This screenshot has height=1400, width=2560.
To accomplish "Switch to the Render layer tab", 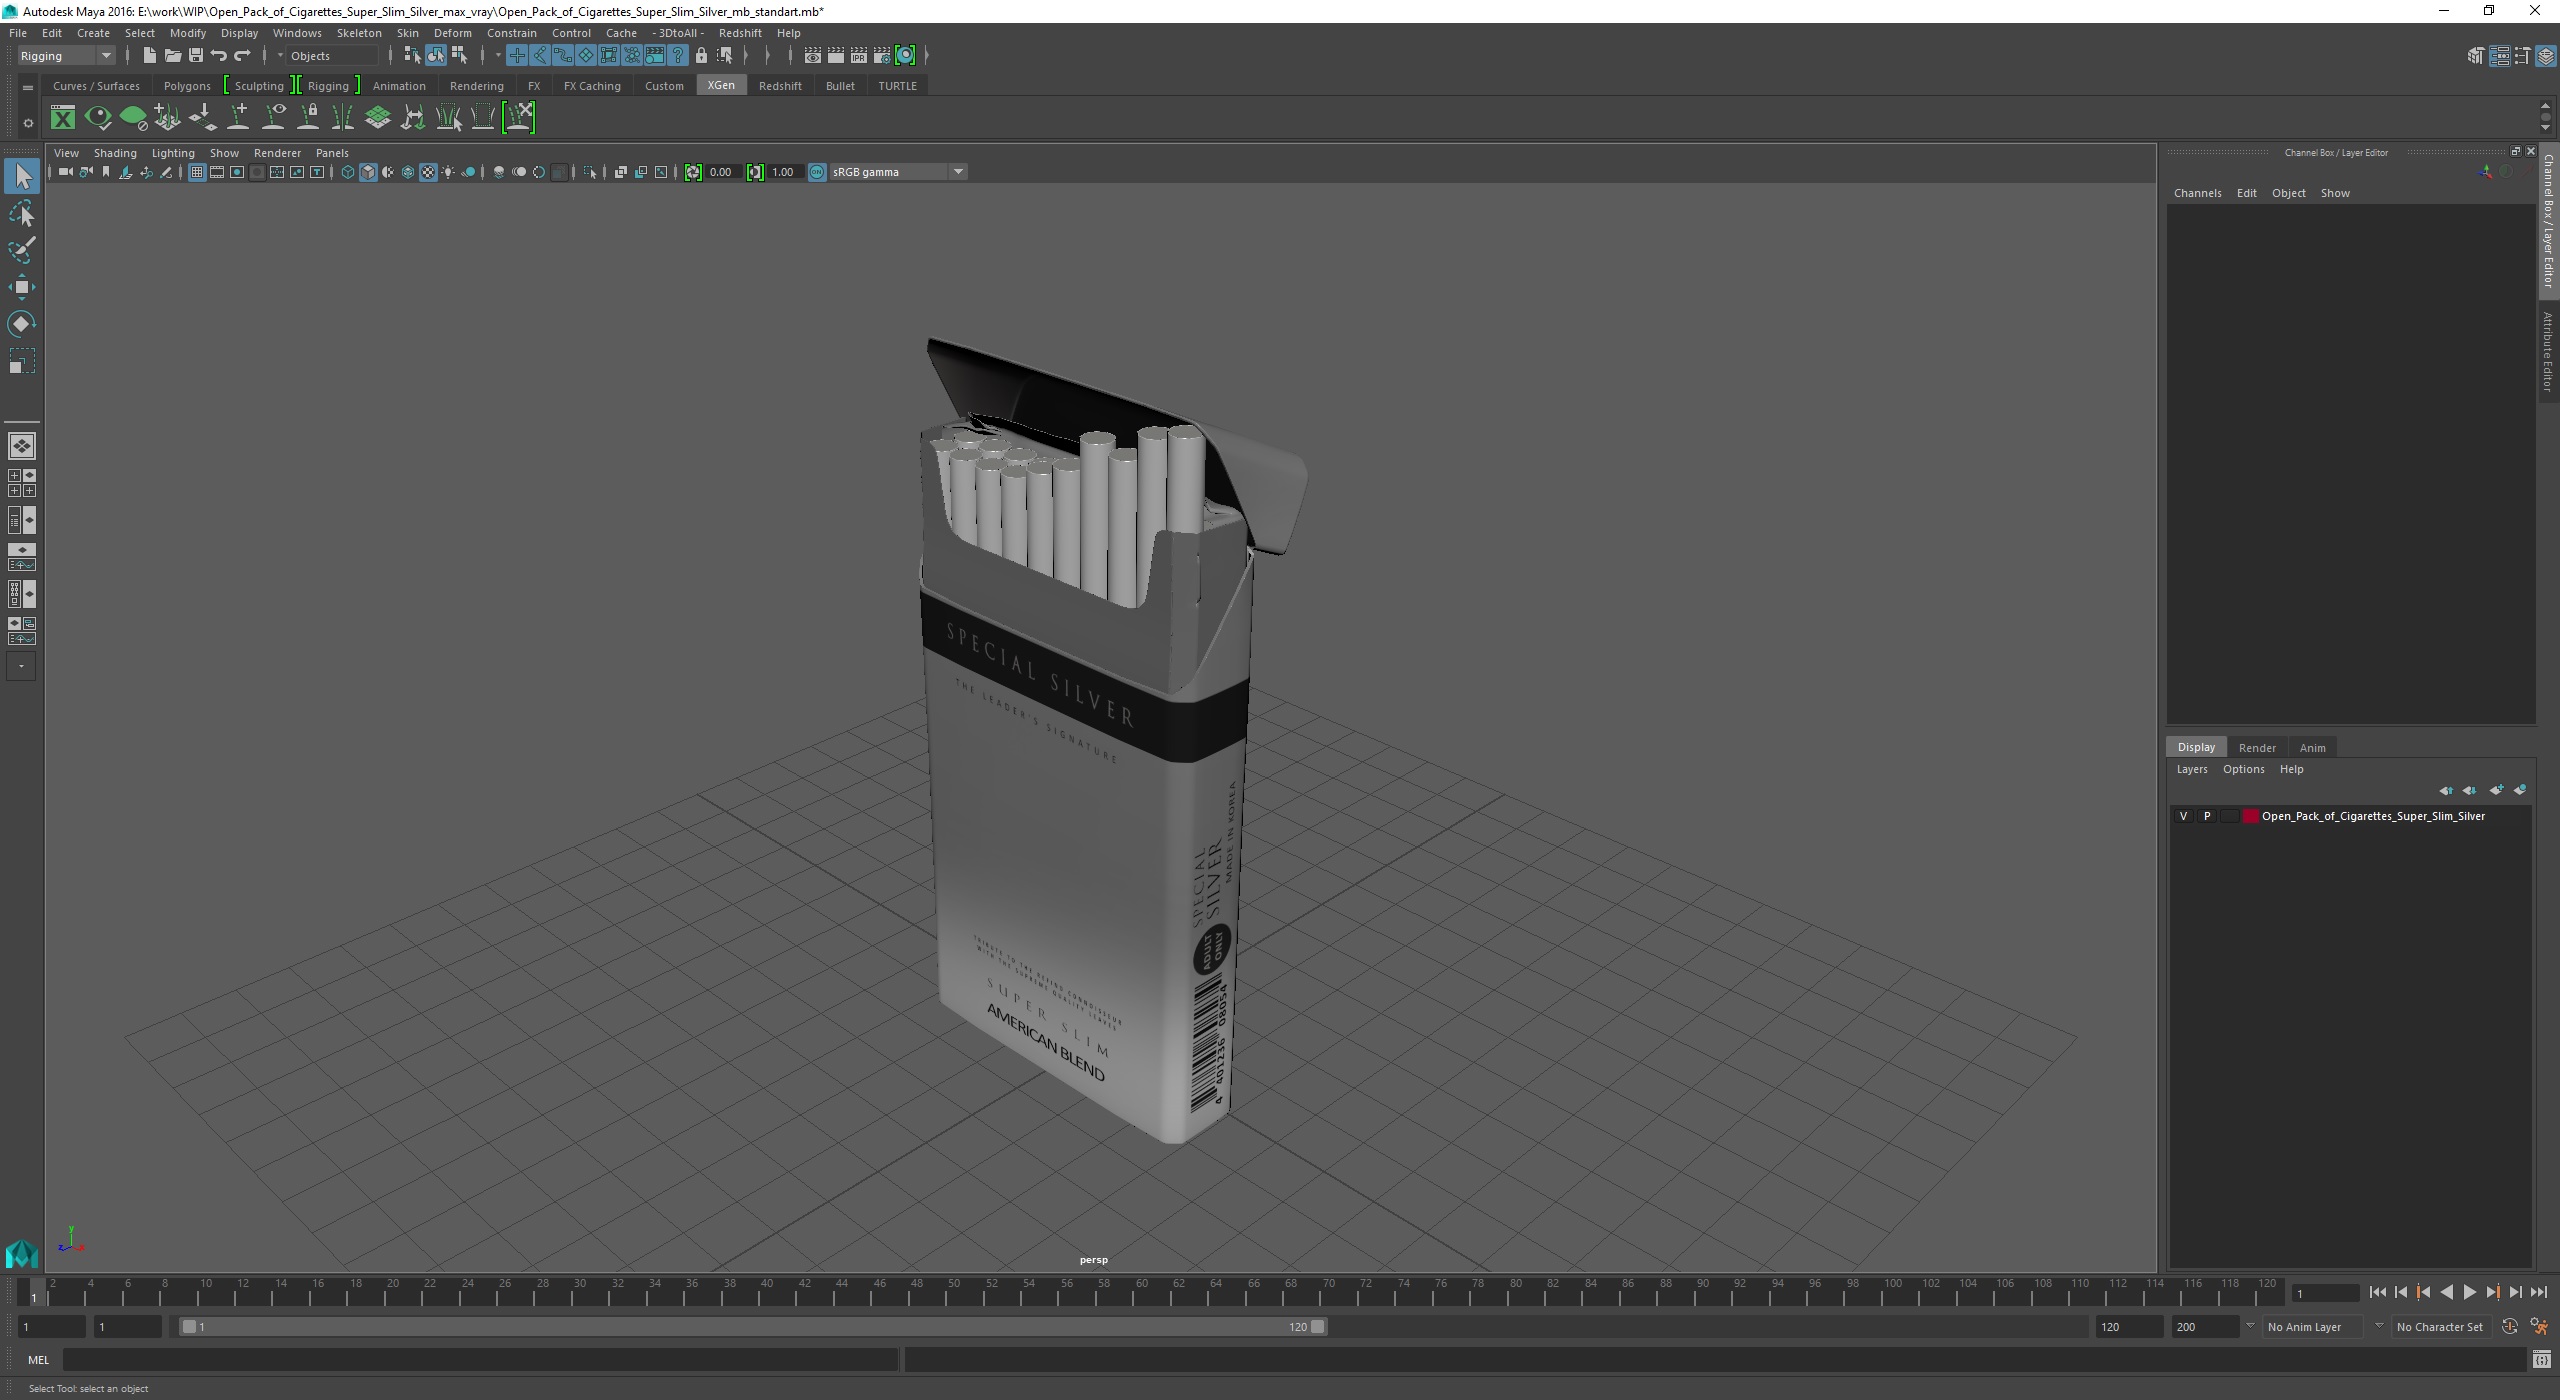I will [x=2257, y=748].
